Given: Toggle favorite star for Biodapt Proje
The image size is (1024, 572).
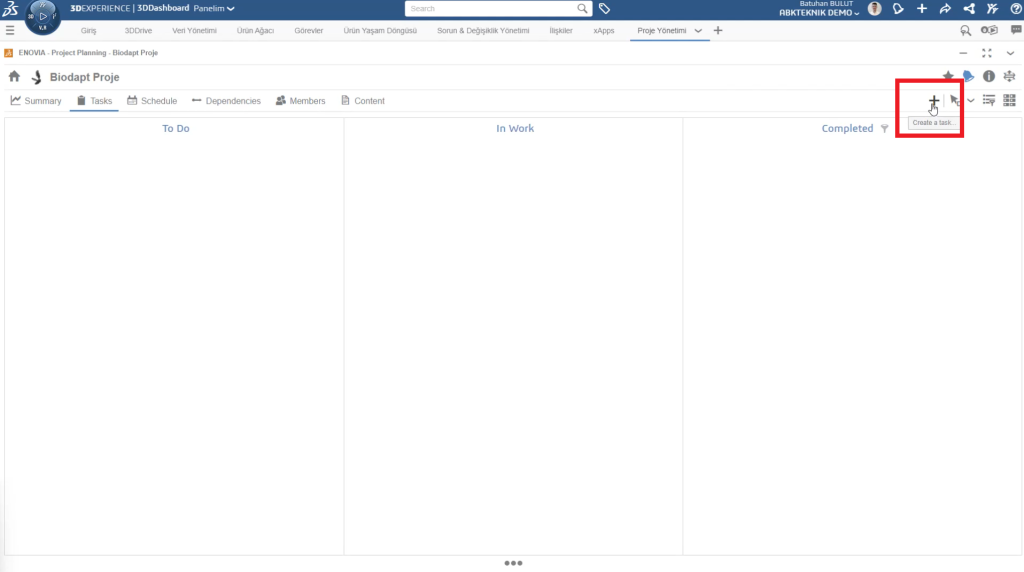Looking at the screenshot, I should (x=948, y=76).
